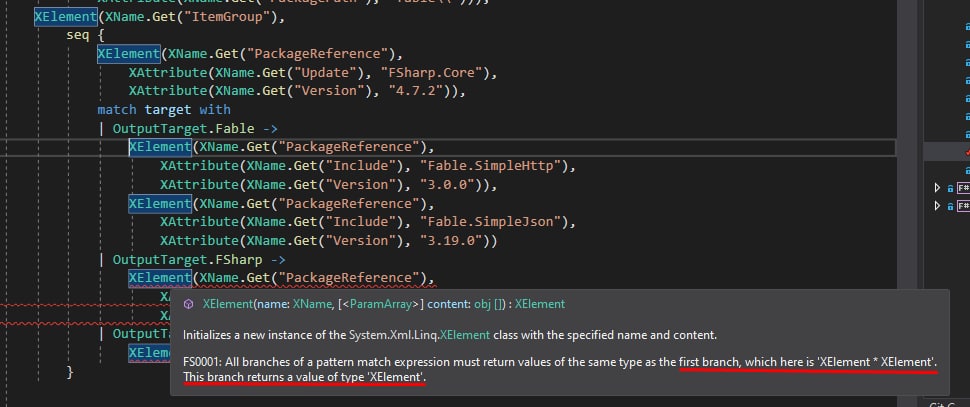The width and height of the screenshot is (970, 407).
Task: Expand the second F# project node
Action: click(x=937, y=206)
